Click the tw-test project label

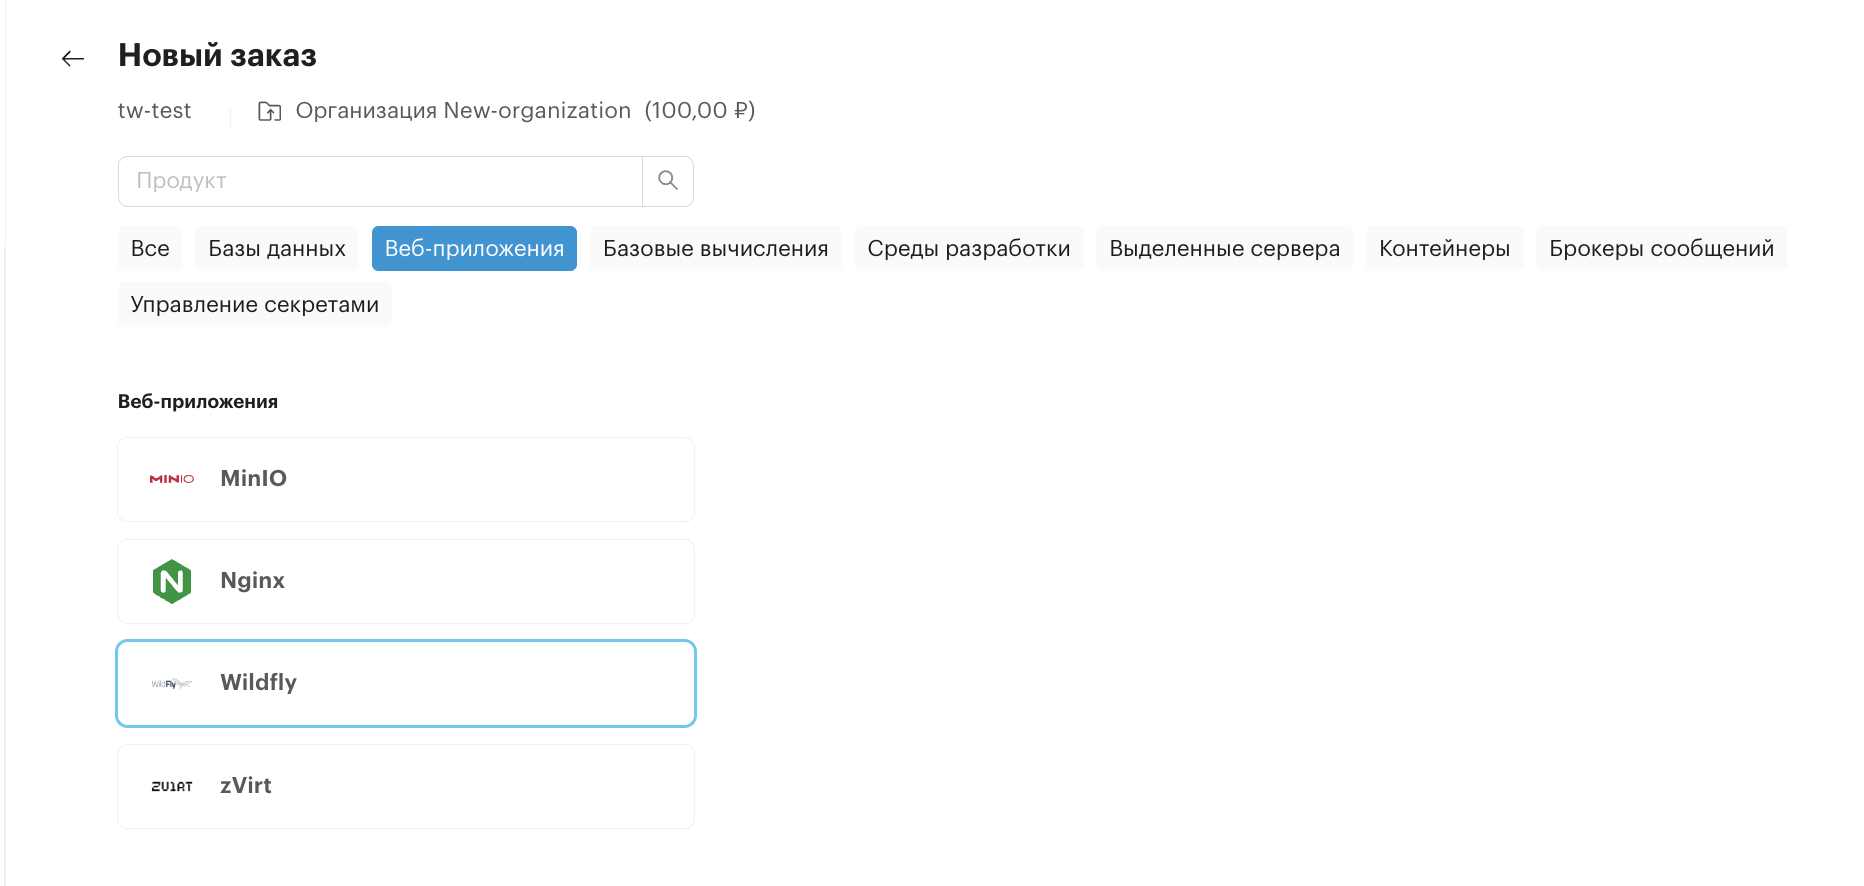click(x=154, y=111)
